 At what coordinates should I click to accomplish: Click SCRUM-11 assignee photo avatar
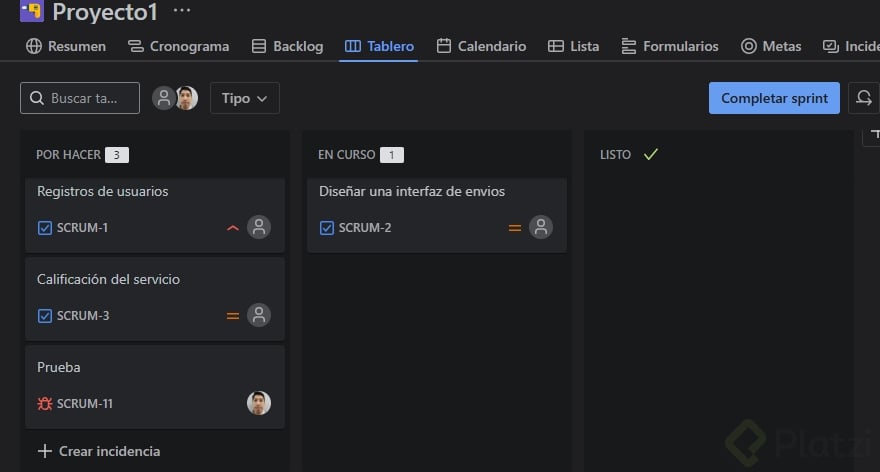click(259, 404)
